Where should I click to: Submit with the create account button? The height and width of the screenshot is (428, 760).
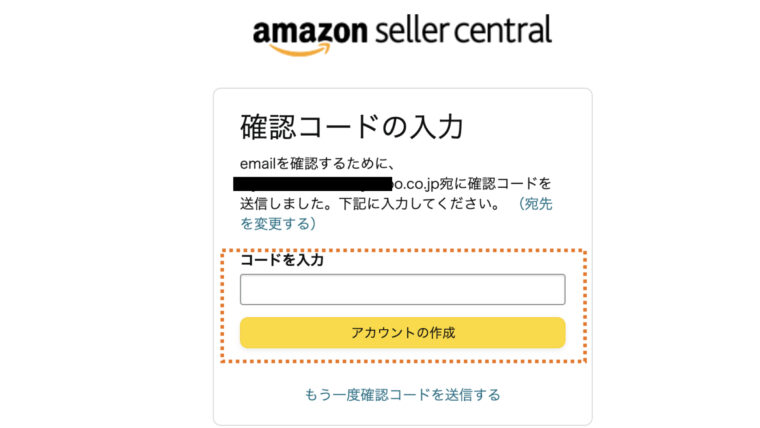coord(402,333)
